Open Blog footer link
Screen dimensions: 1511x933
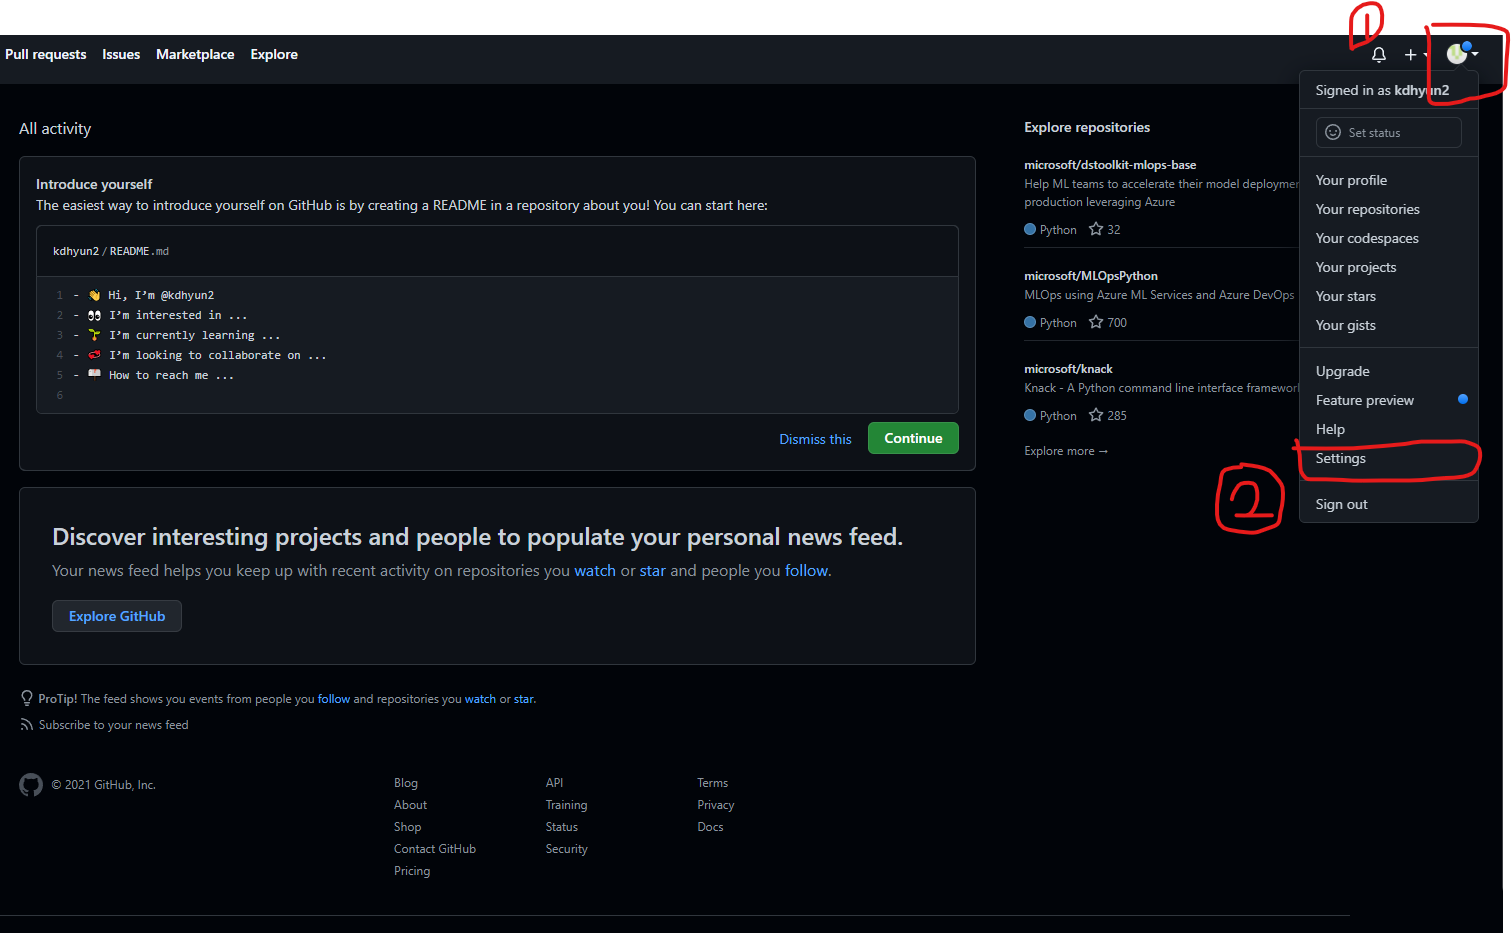click(x=406, y=783)
